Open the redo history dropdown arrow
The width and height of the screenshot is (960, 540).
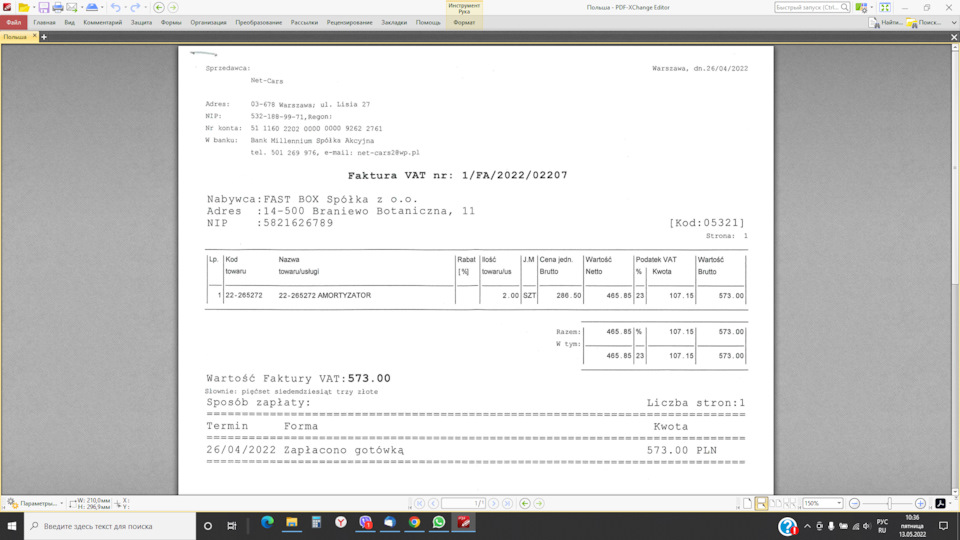coord(145,7)
